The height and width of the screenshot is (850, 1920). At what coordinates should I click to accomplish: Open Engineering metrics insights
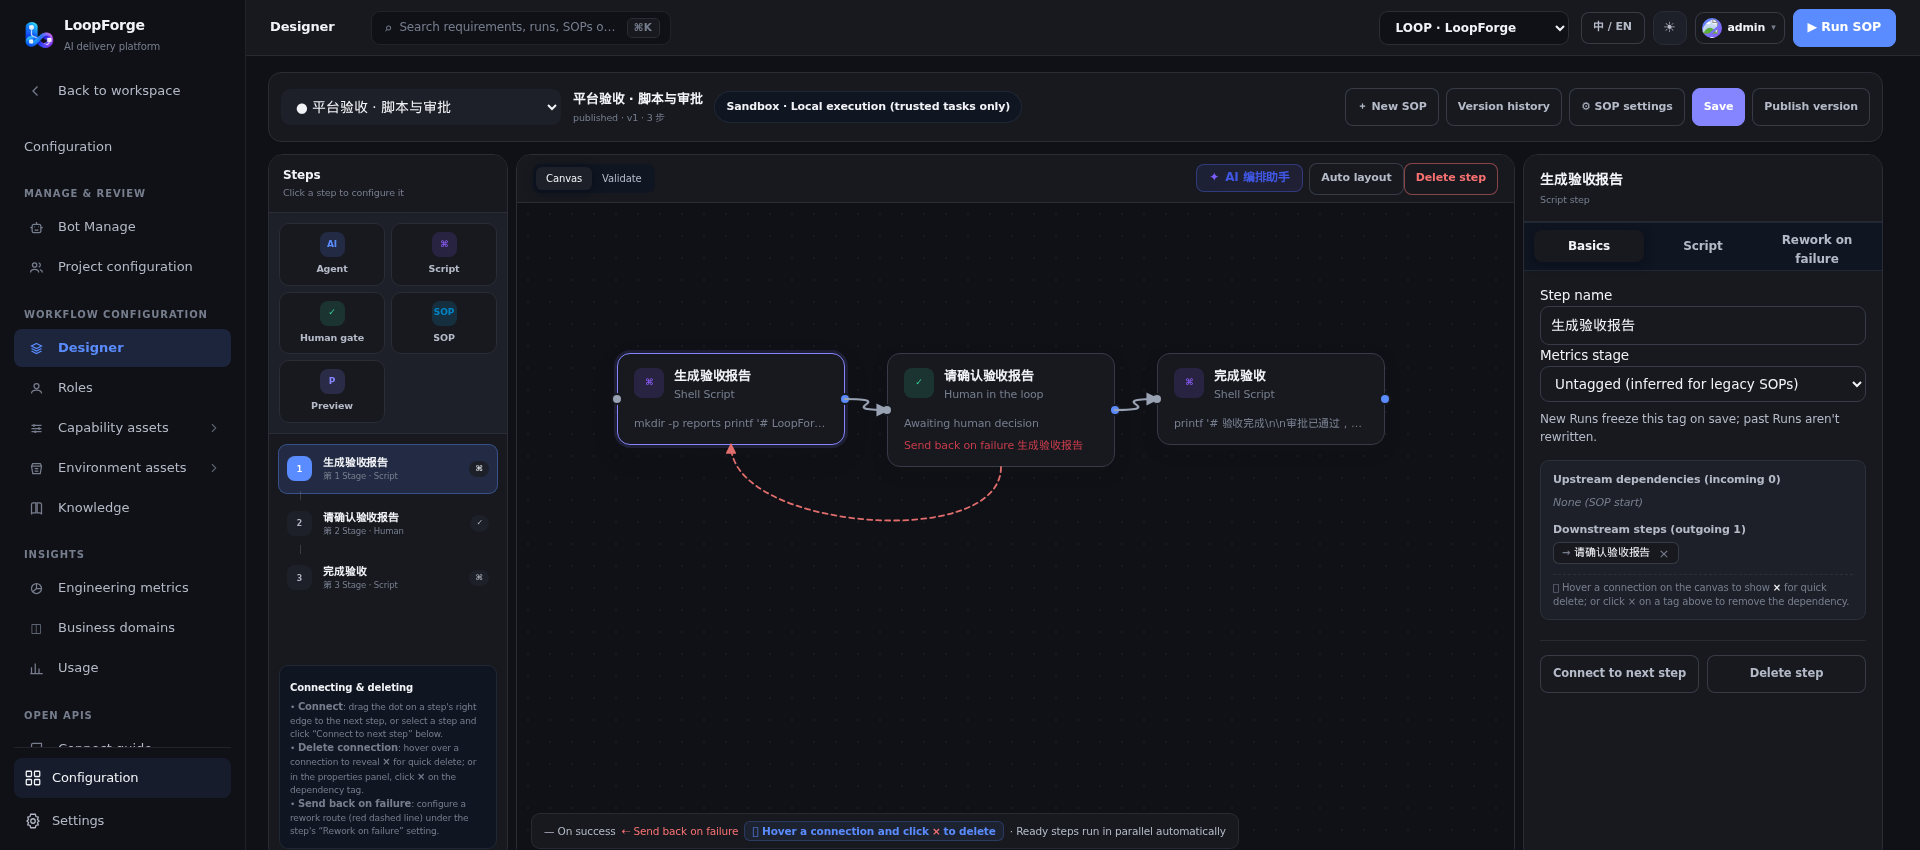122,588
